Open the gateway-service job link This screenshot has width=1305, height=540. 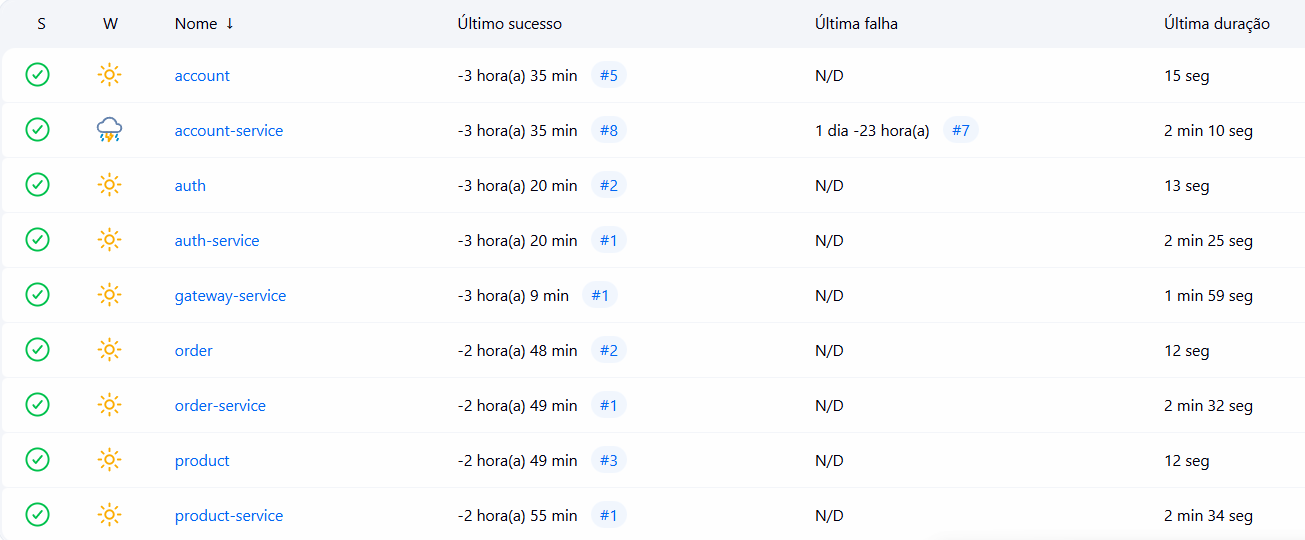(230, 296)
